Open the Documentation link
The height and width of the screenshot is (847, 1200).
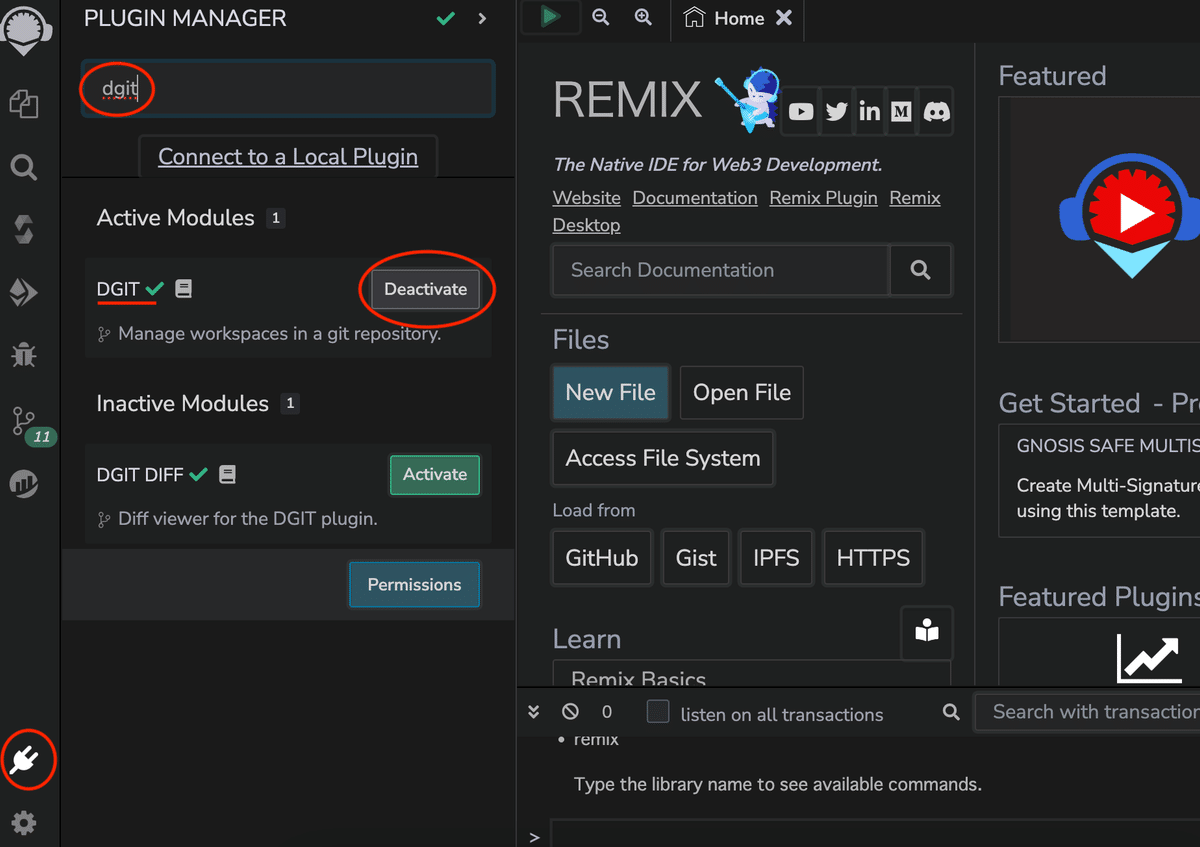click(x=695, y=198)
